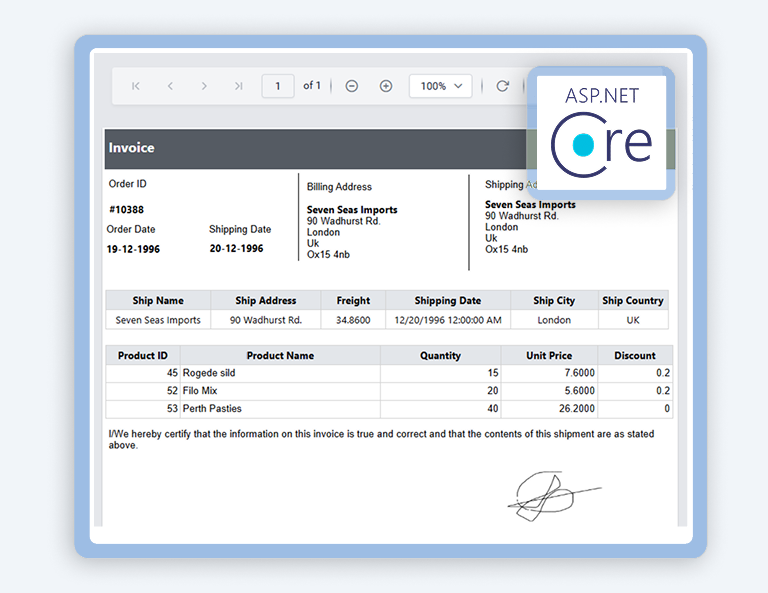Click the ASP.NET Core logo badge
This screenshot has width=768, height=593.
601,133
